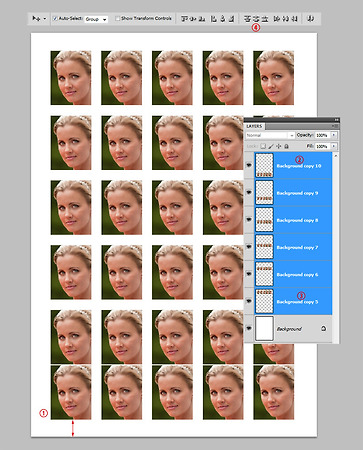The height and width of the screenshot is (450, 363).
Task: Toggle the Auto-Select checkbox
Action: point(55,19)
